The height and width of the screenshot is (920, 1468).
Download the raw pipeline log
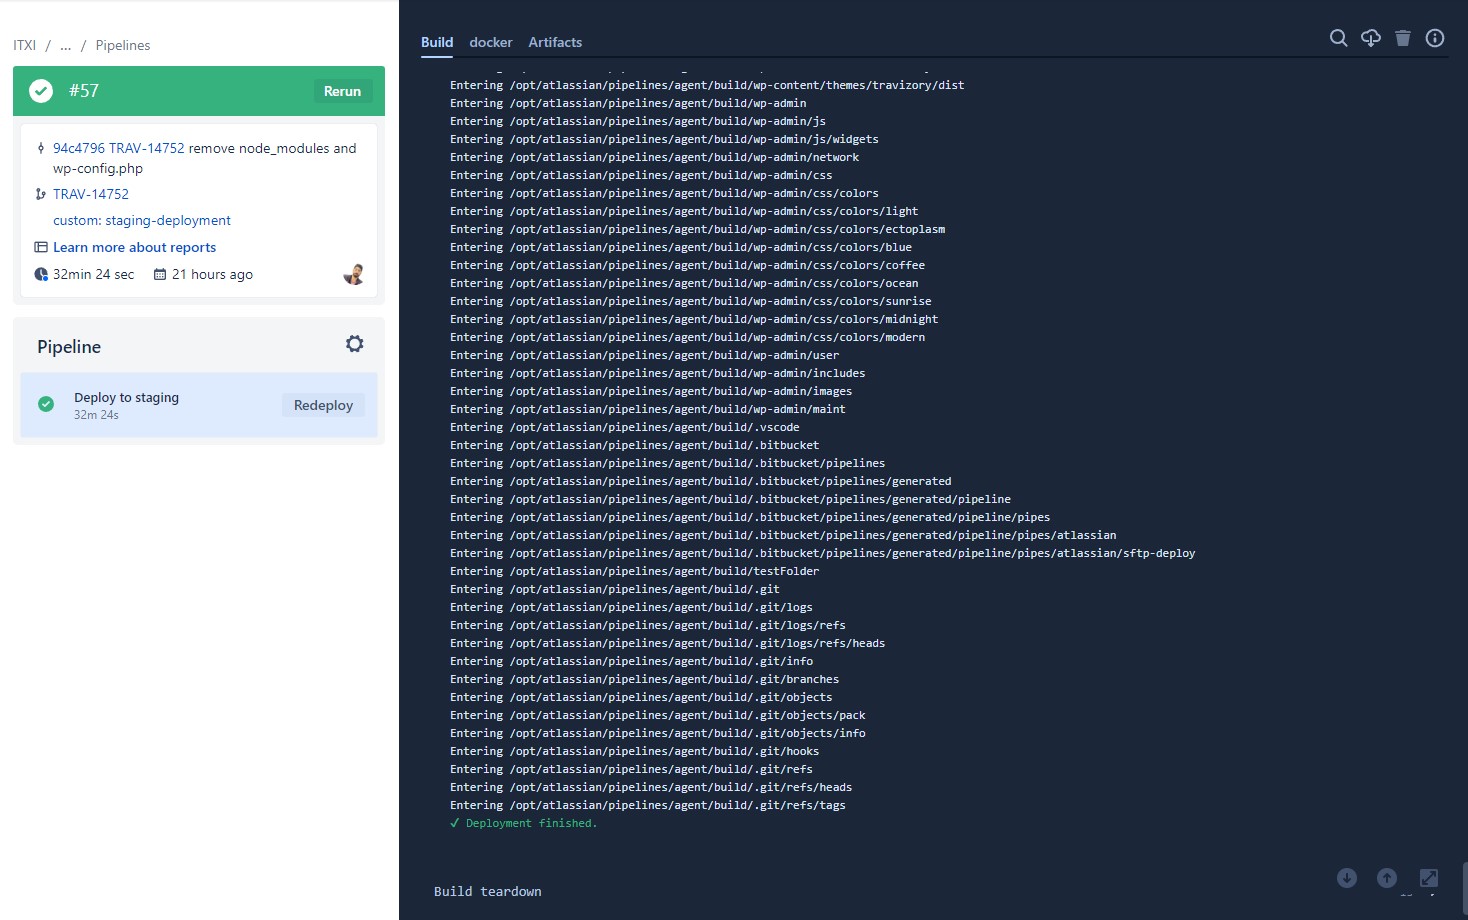[1370, 38]
